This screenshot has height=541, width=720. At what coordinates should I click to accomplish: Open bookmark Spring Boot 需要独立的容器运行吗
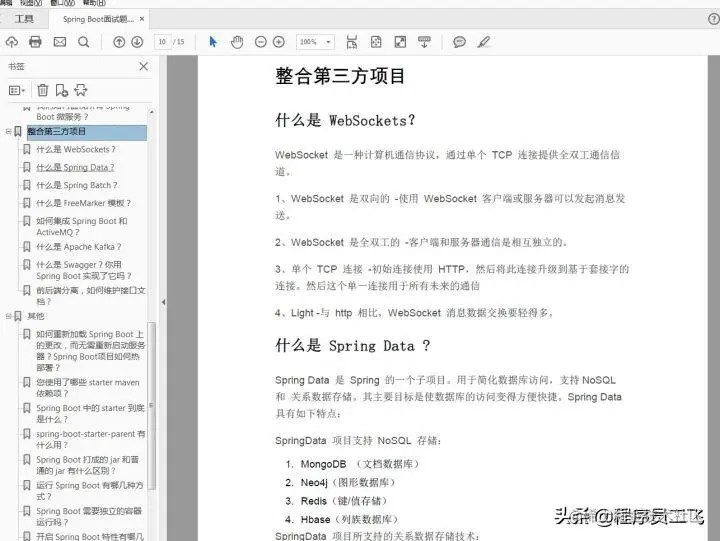point(89,516)
